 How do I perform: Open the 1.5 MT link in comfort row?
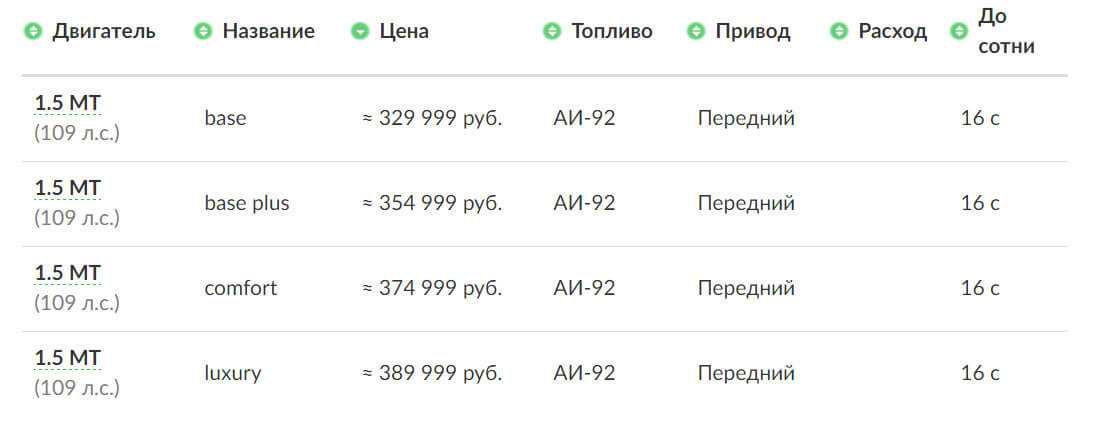[68, 273]
